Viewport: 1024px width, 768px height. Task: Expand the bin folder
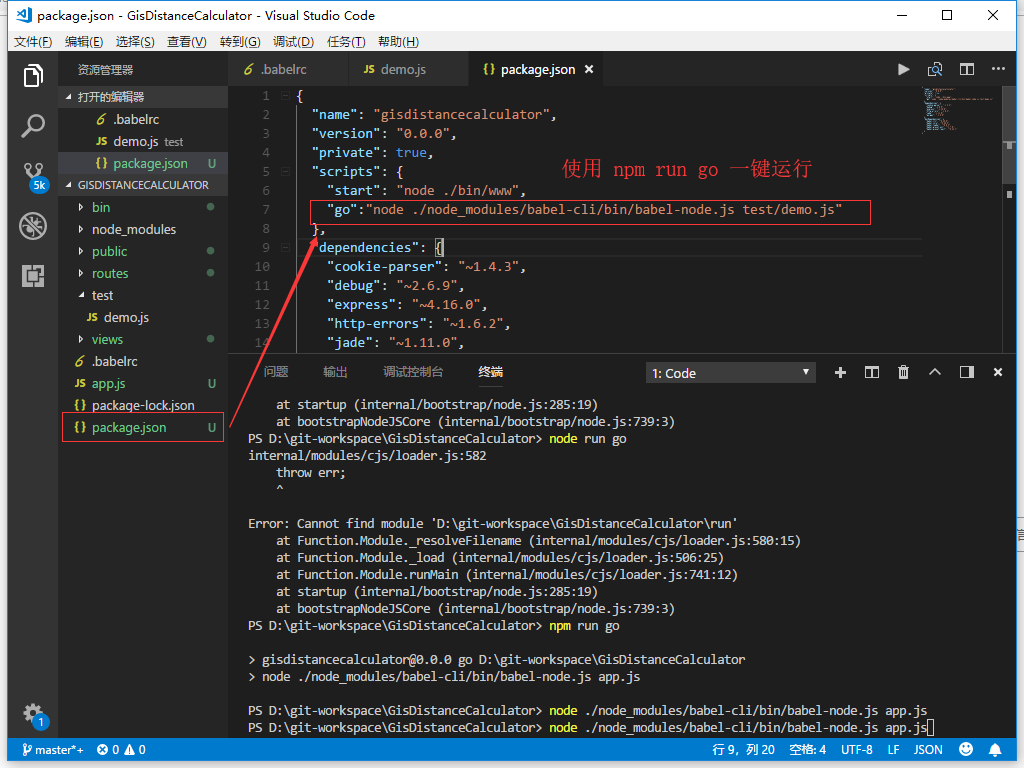(x=101, y=207)
